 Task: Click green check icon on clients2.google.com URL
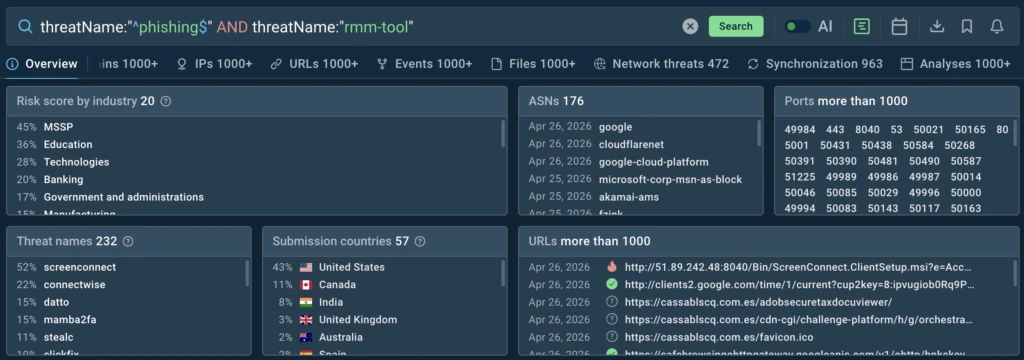click(611, 284)
